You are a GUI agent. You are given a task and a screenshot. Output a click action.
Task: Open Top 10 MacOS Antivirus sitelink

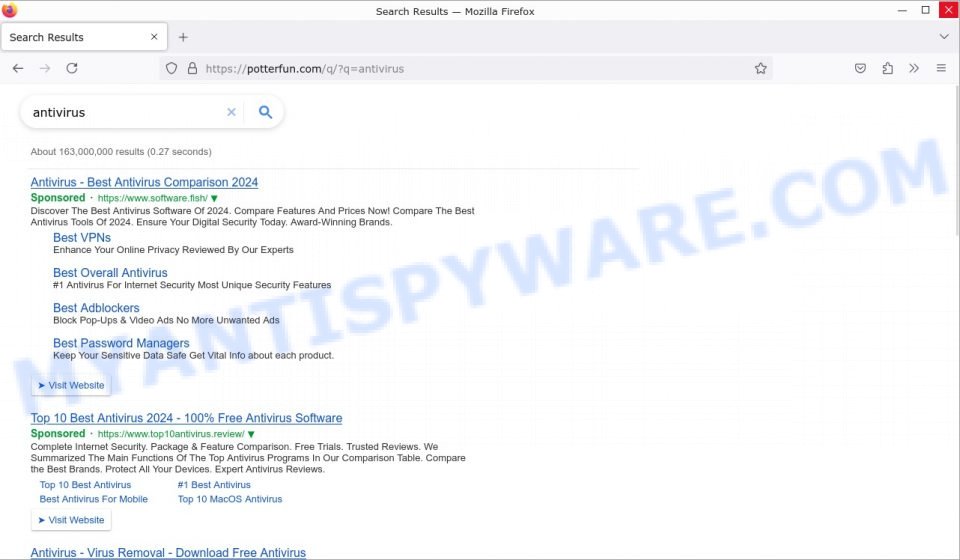click(x=230, y=499)
